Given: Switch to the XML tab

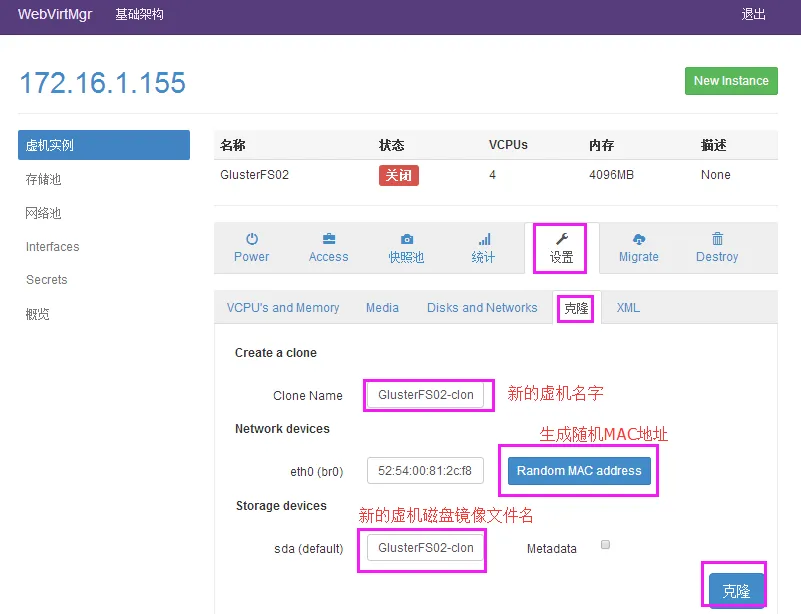Looking at the screenshot, I should point(628,308).
